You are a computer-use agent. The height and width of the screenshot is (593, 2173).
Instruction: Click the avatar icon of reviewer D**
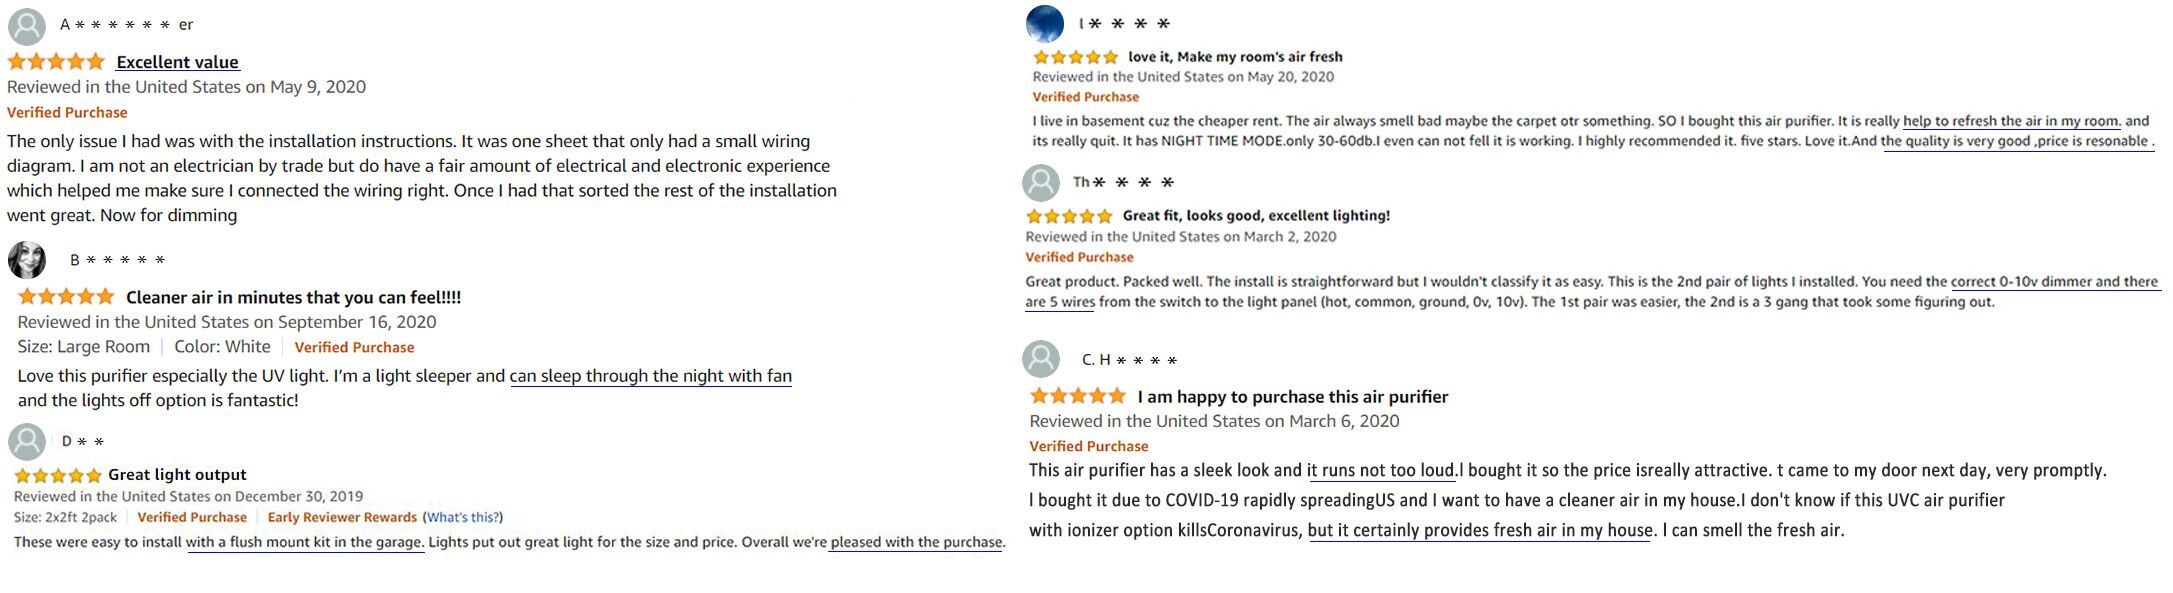coord(27,442)
